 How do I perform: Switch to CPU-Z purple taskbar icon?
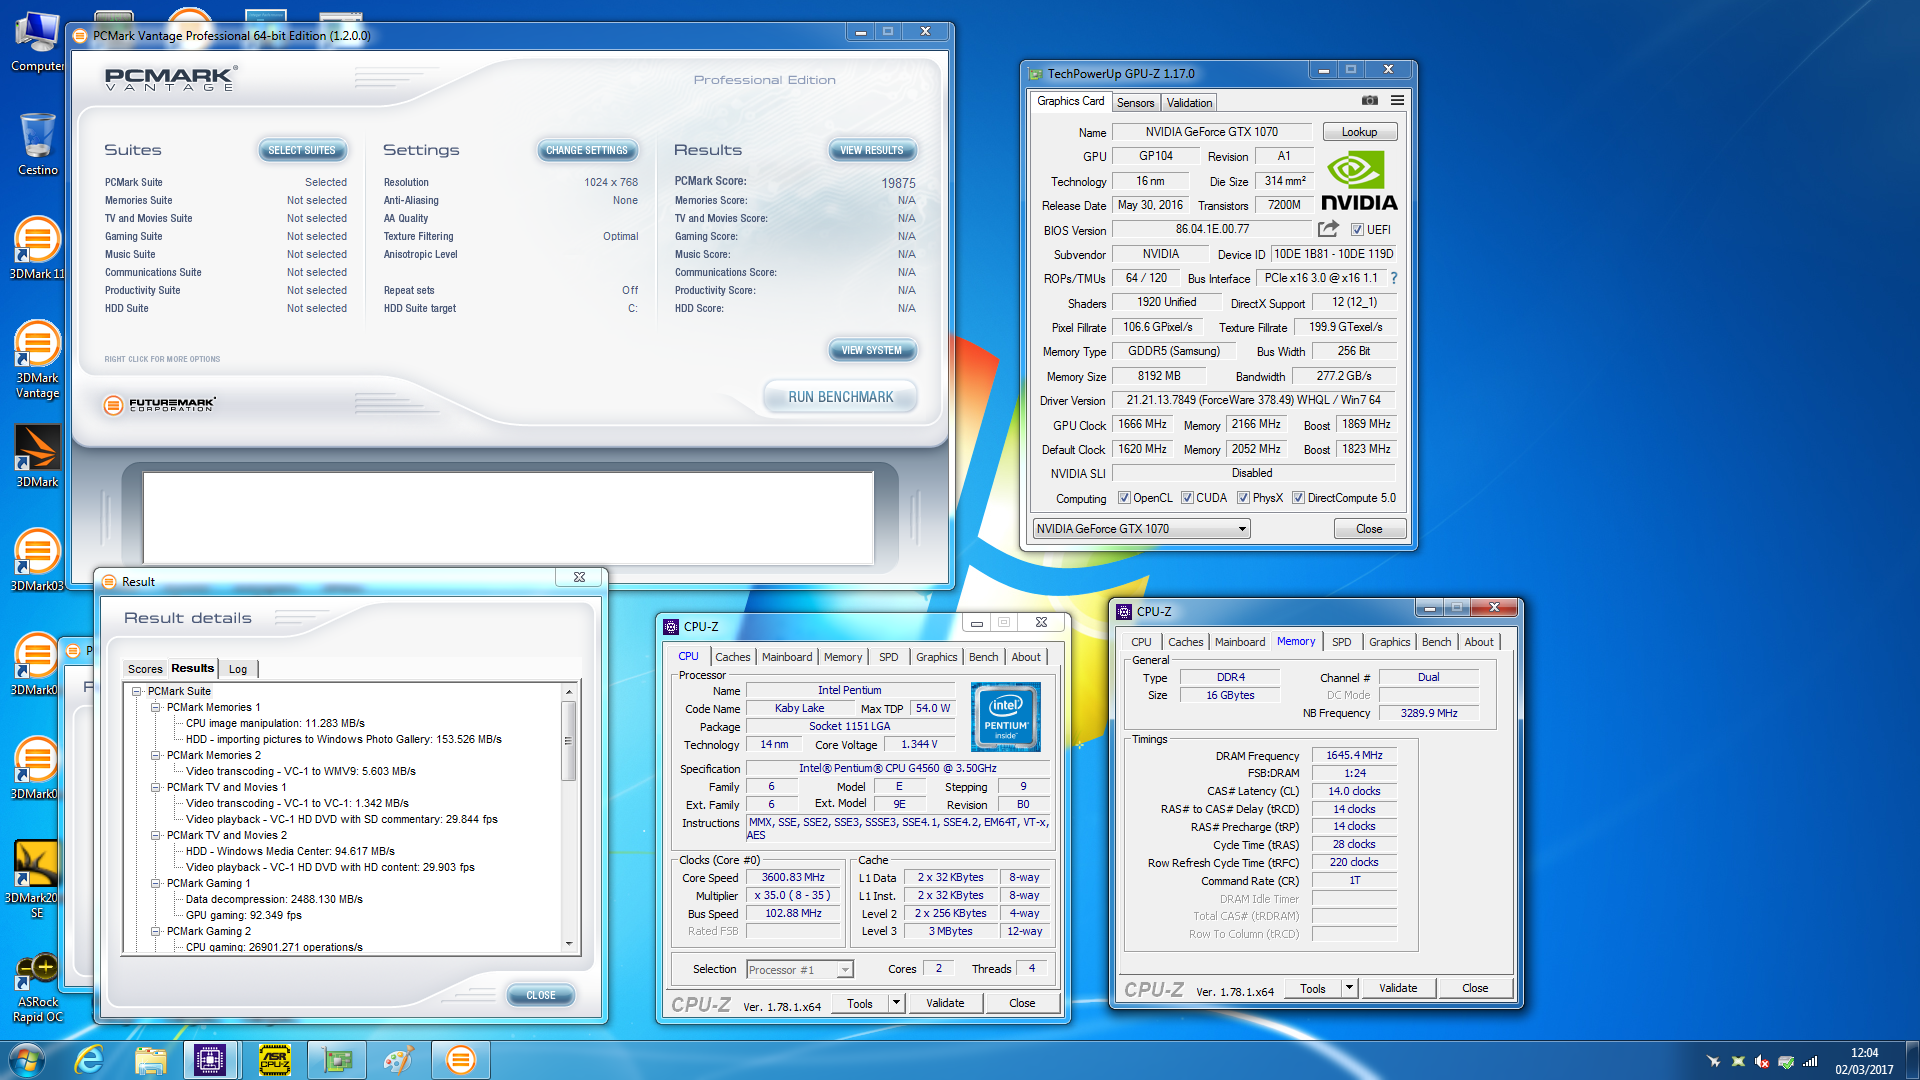210,1060
